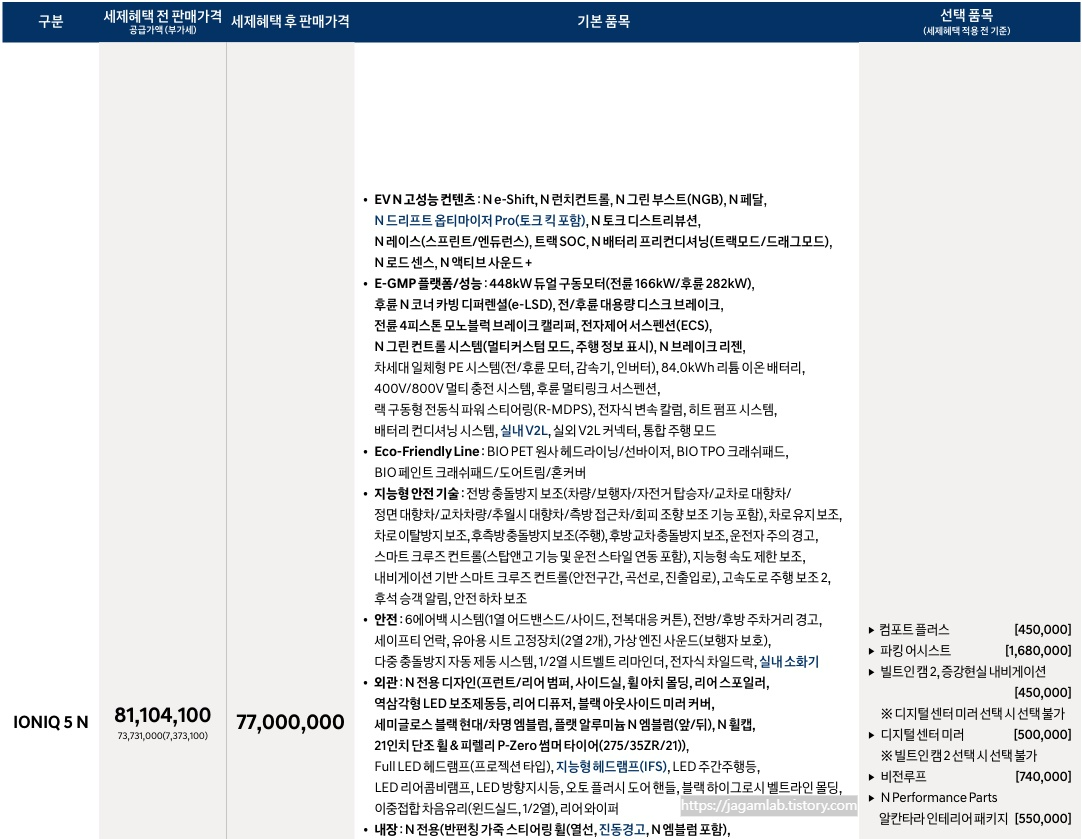Click the blue '실내 V2L' text
1082x839 pixels.
[x=524, y=431]
